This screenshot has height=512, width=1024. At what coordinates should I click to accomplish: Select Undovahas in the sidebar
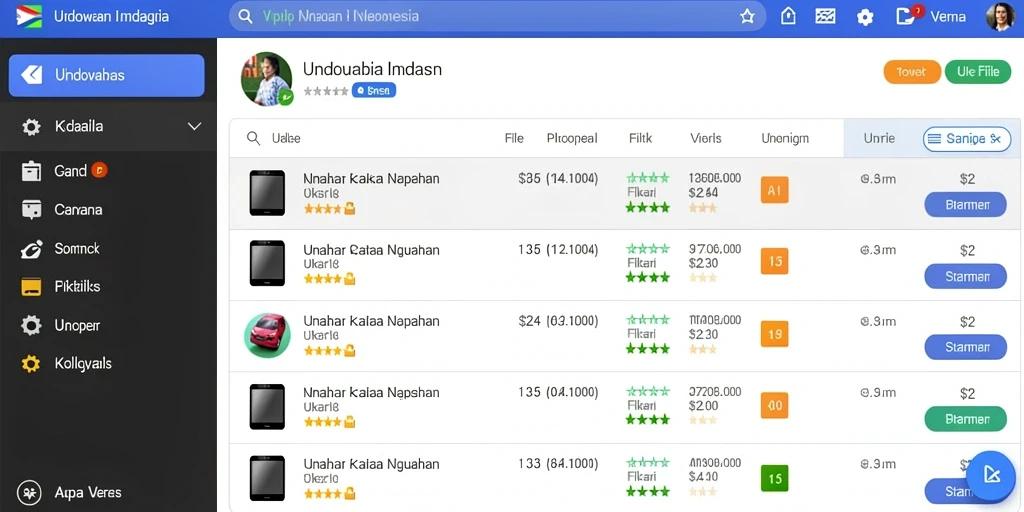coord(106,75)
